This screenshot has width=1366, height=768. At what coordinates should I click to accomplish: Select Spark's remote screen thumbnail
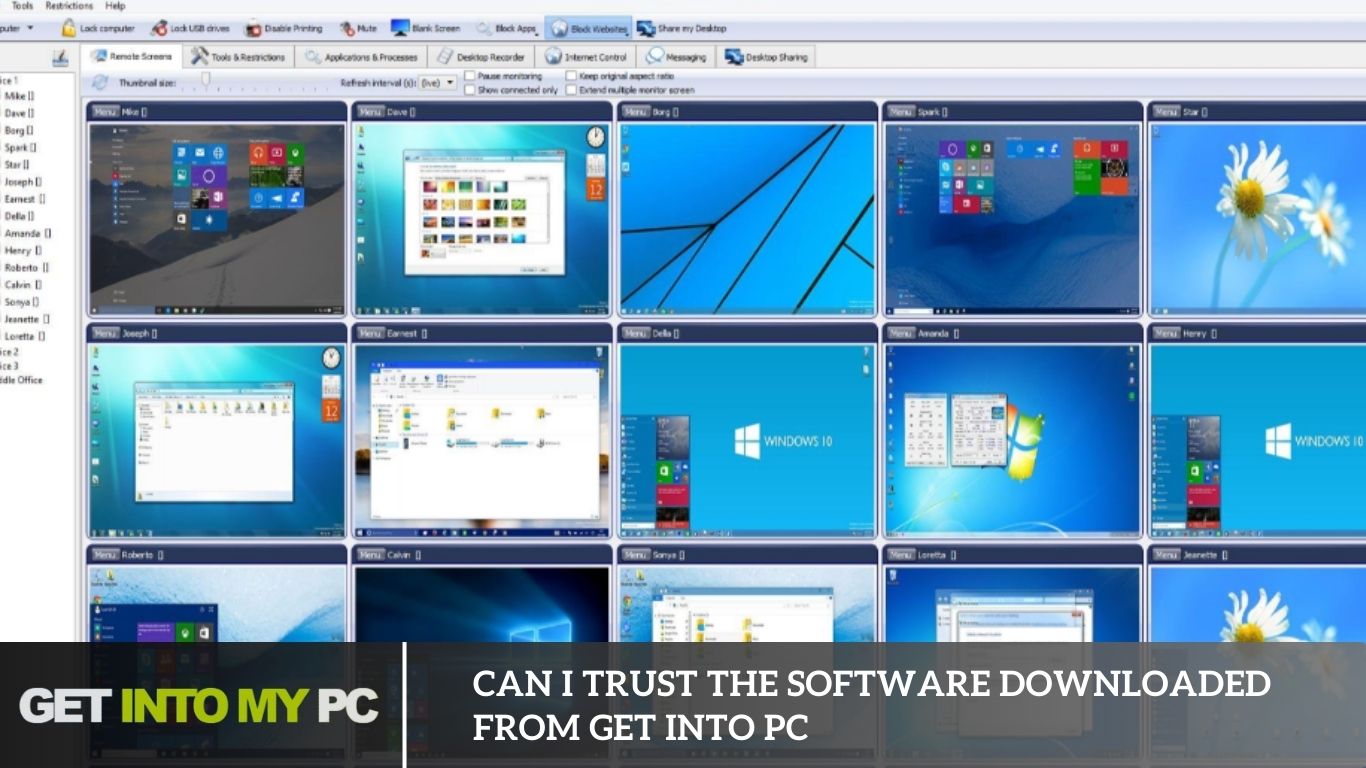coord(1012,219)
